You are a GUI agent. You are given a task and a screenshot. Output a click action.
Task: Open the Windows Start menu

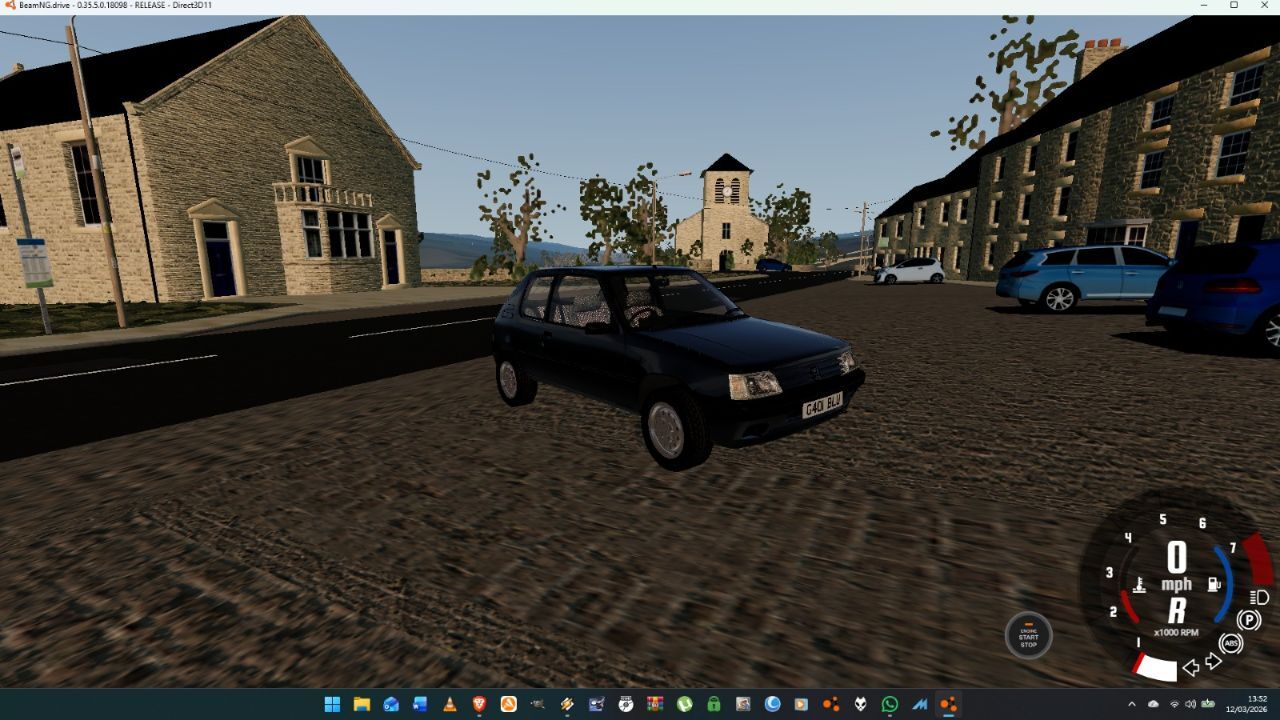tap(332, 704)
